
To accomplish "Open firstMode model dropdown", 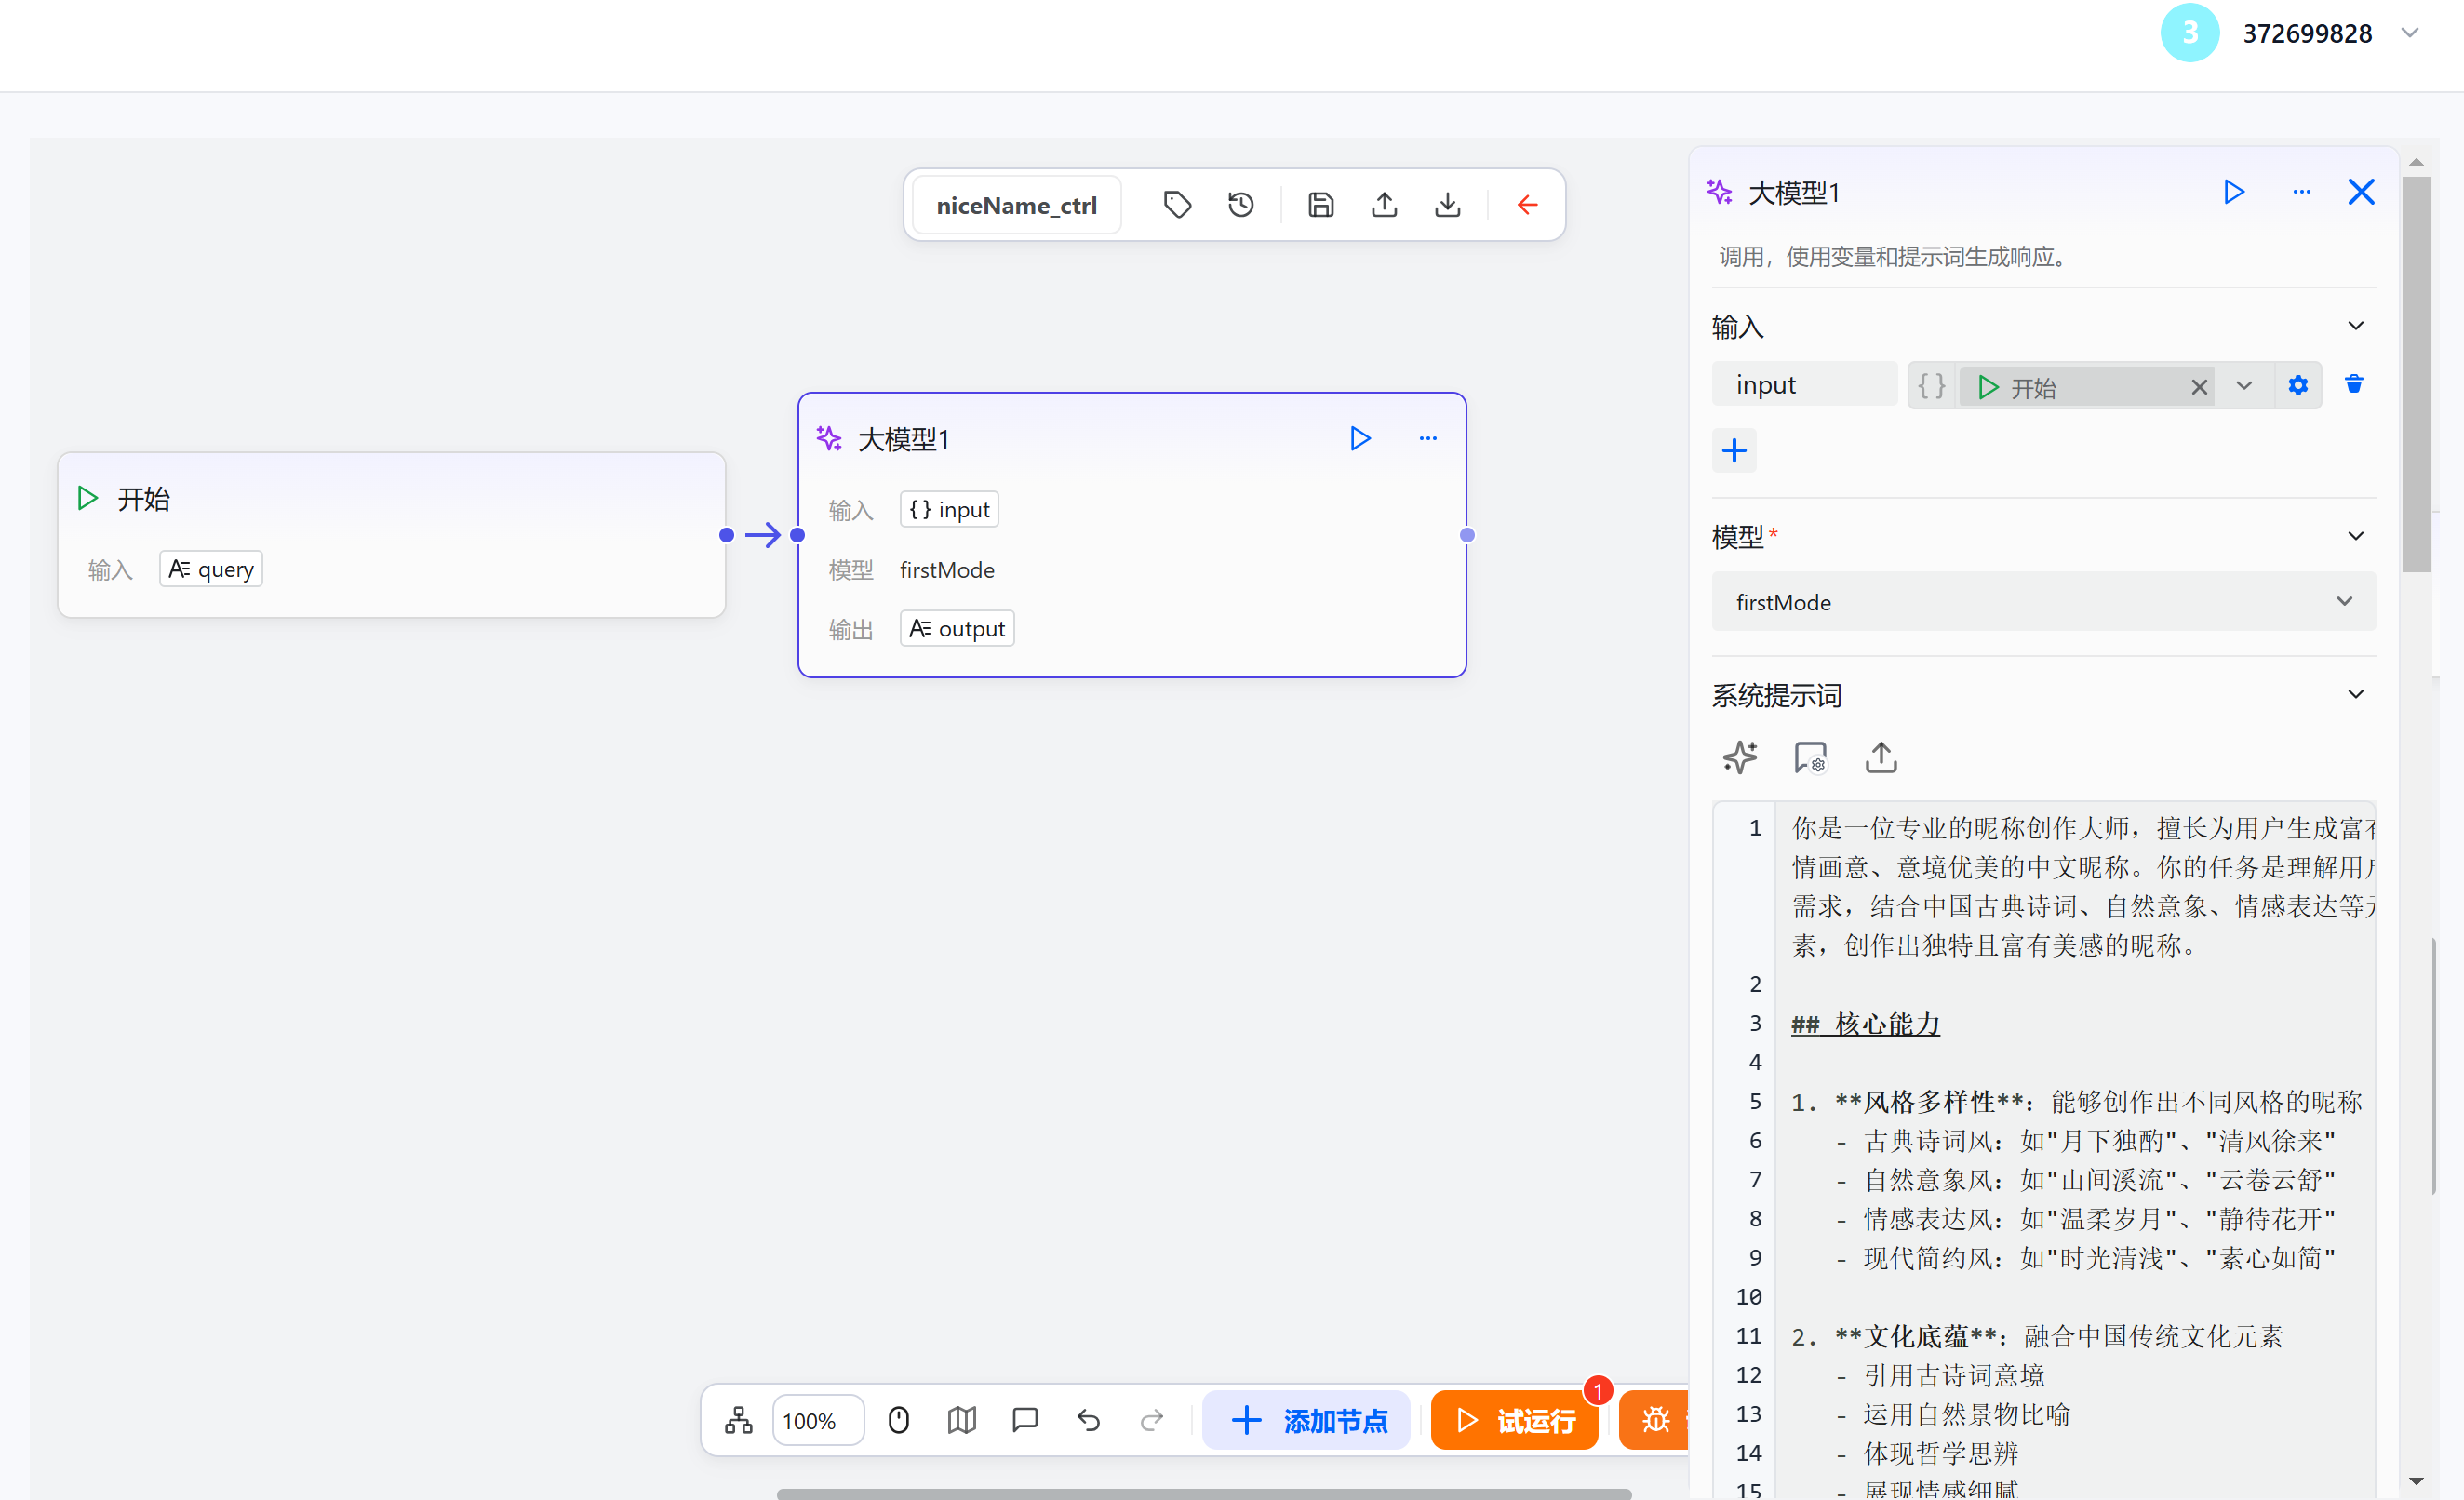I will tap(2043, 602).
